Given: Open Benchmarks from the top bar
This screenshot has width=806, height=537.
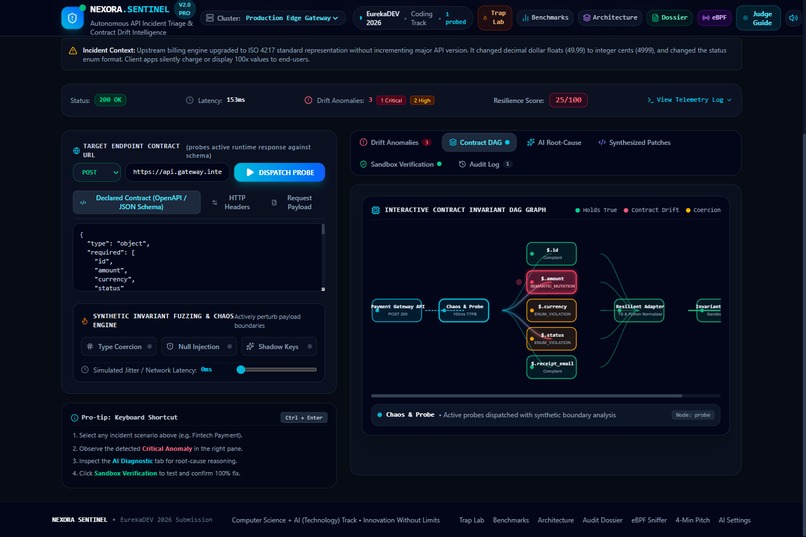Looking at the screenshot, I should point(545,17).
